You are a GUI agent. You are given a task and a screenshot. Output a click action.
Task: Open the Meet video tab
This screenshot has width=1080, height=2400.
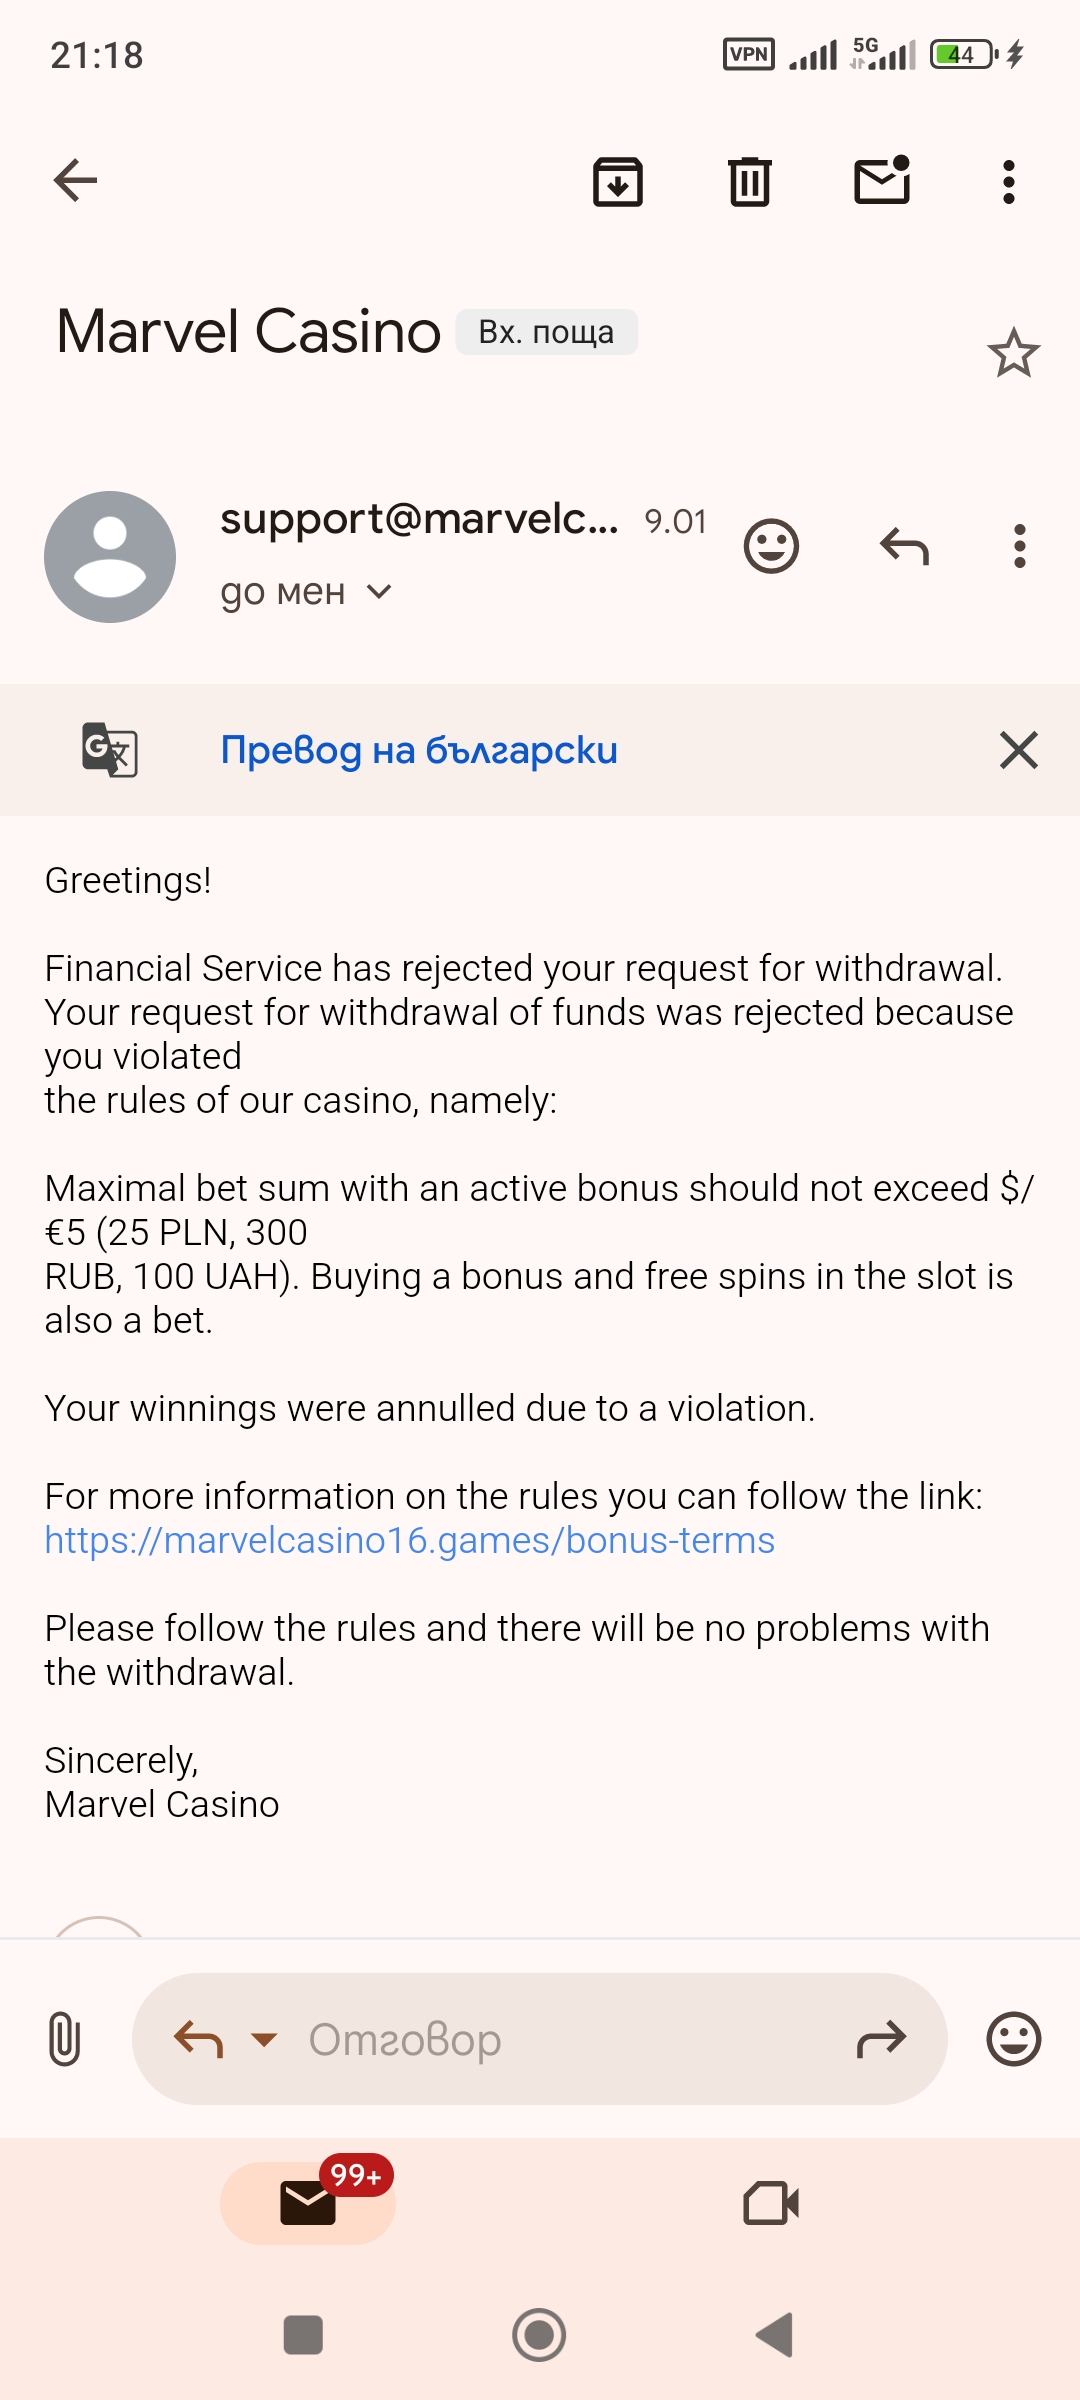pyautogui.click(x=771, y=2203)
